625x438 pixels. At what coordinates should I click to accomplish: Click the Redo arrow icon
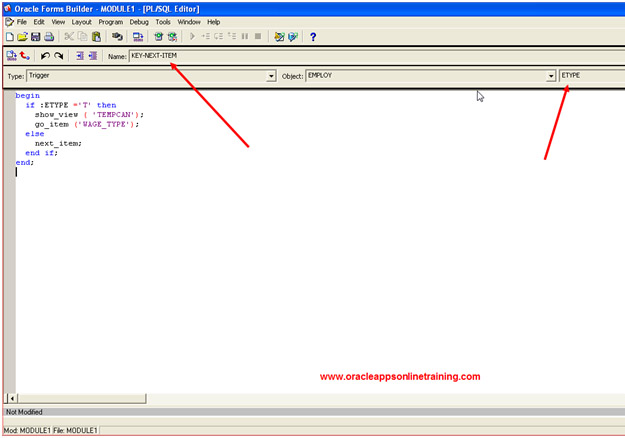[58, 56]
